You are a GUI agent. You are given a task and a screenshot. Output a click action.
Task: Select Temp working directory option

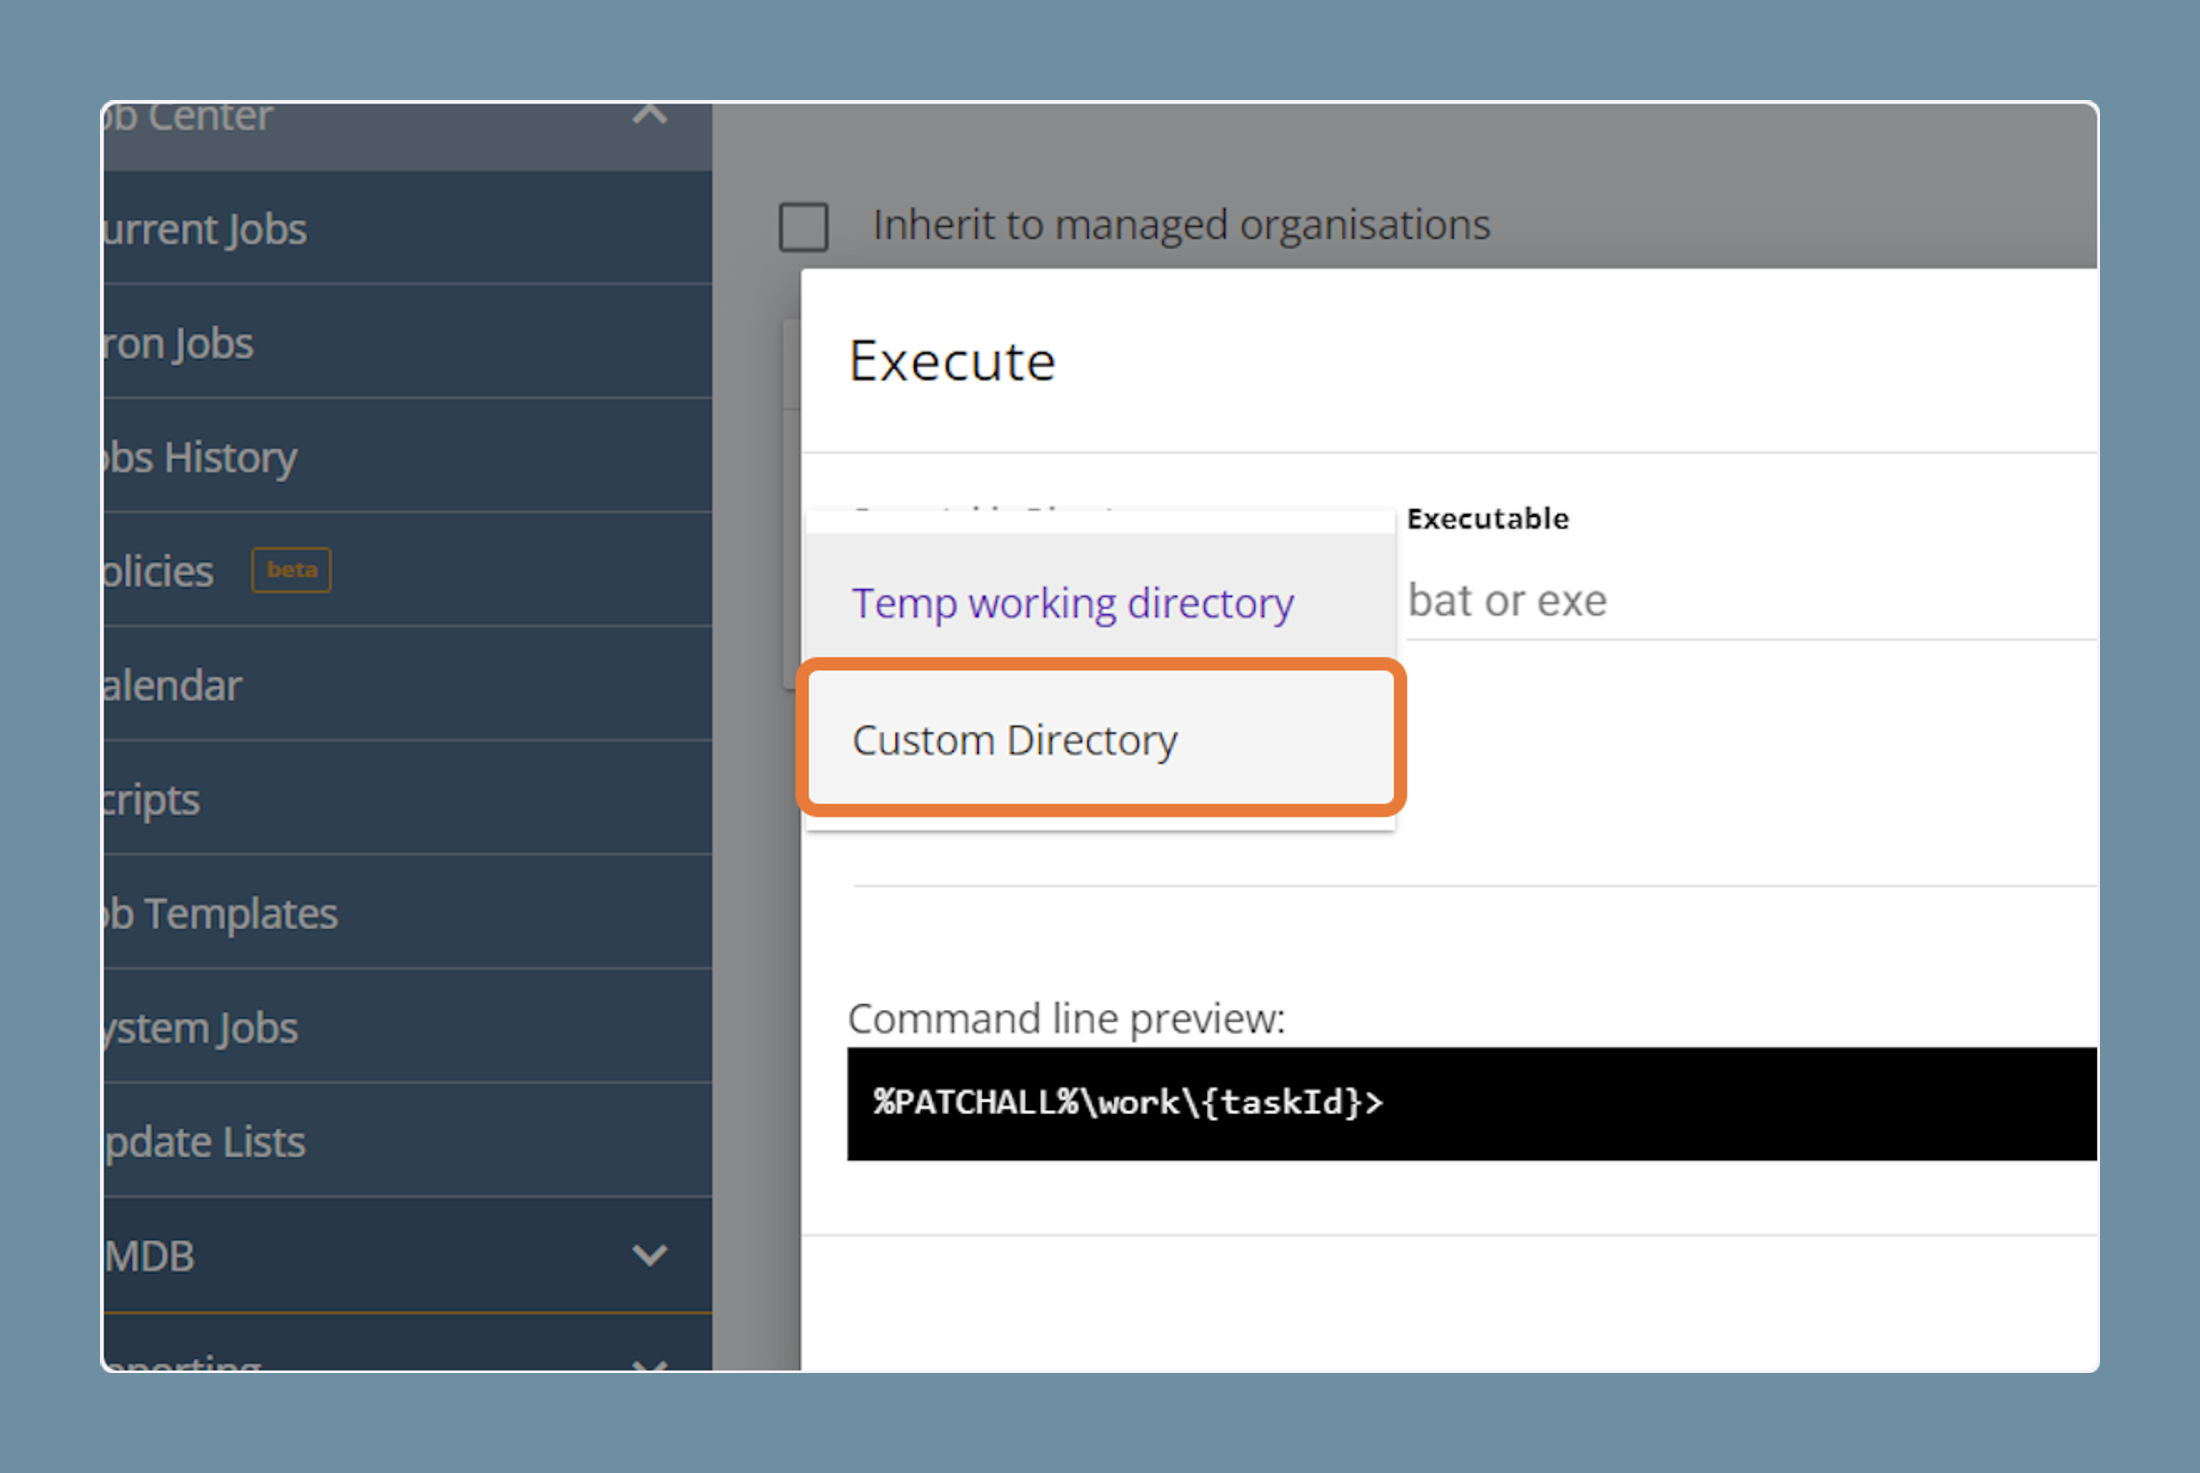pos(1100,603)
